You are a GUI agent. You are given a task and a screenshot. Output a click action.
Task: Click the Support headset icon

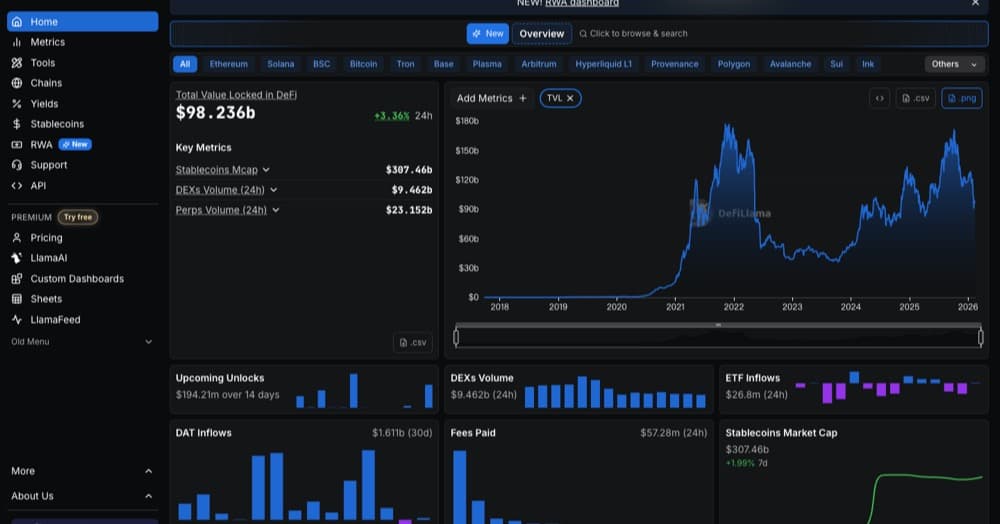tap(17, 165)
